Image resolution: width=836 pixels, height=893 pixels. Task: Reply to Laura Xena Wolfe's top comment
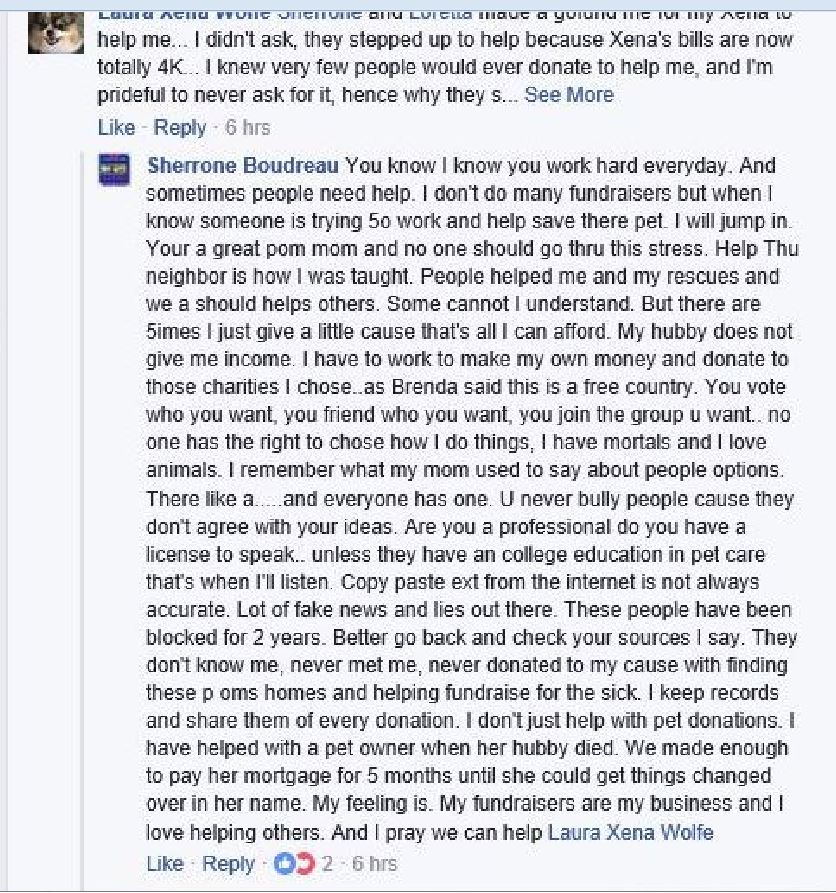[179, 127]
